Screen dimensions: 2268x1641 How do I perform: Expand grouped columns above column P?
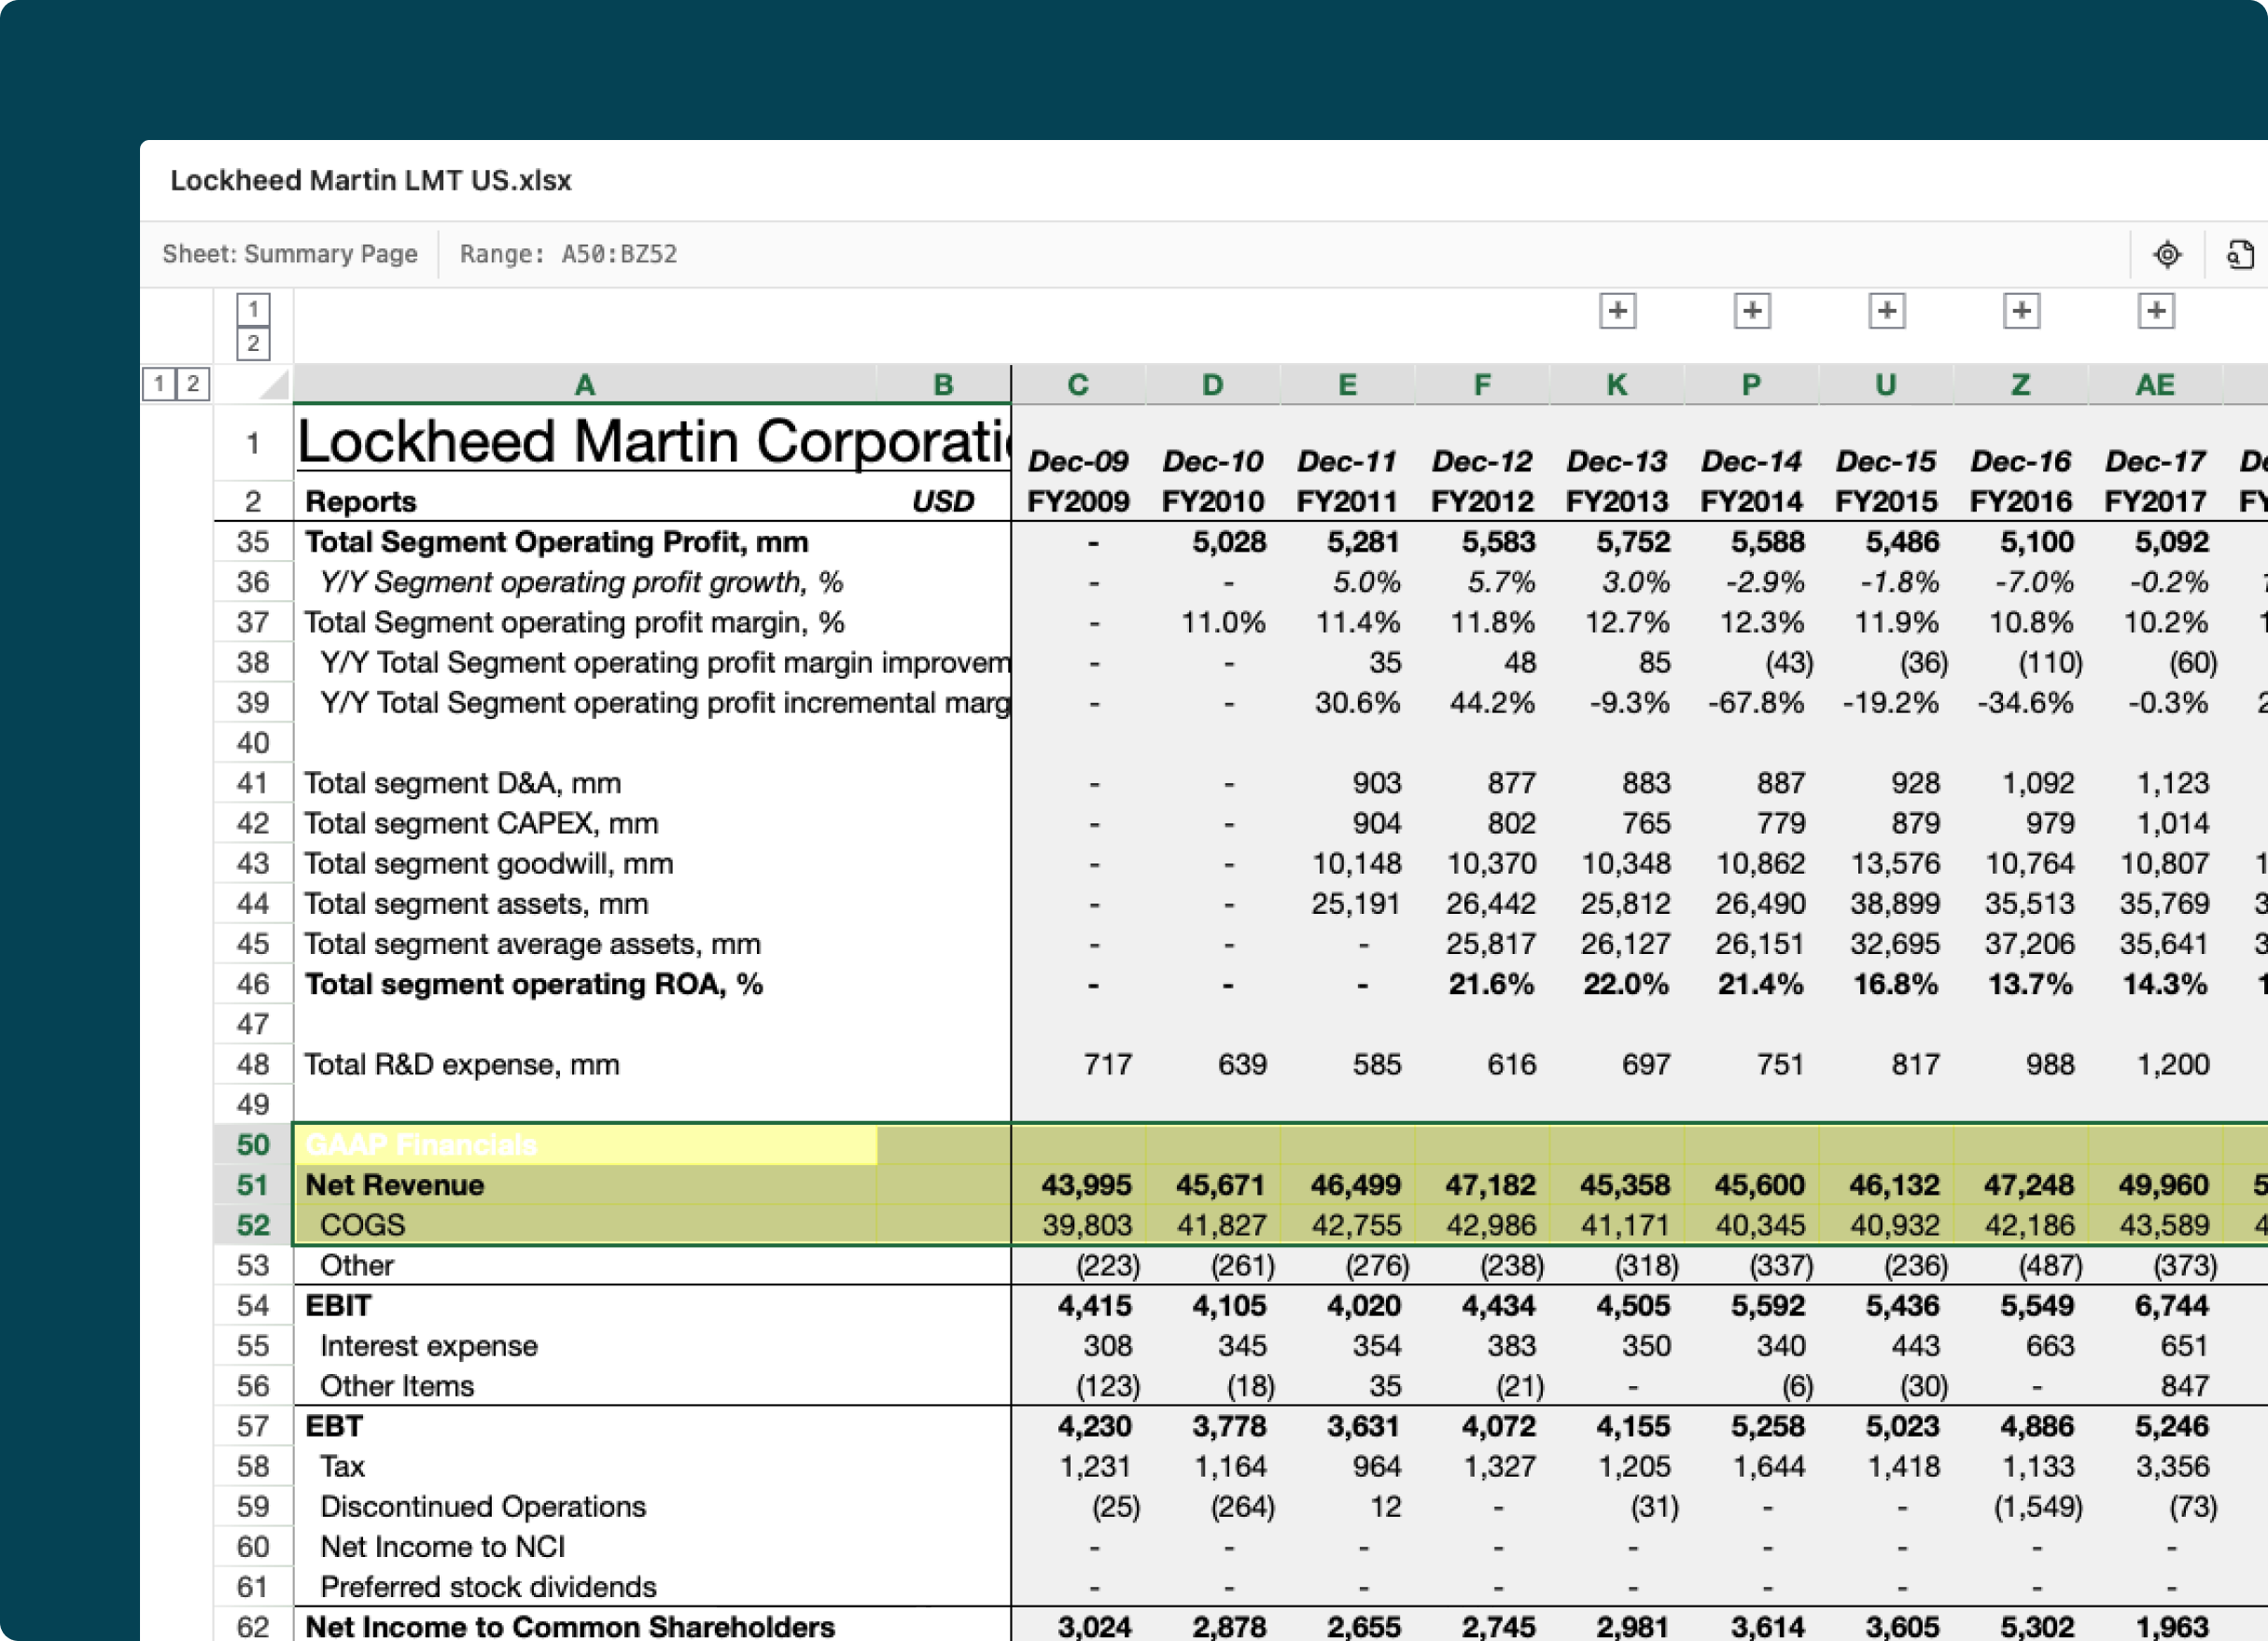[1751, 311]
